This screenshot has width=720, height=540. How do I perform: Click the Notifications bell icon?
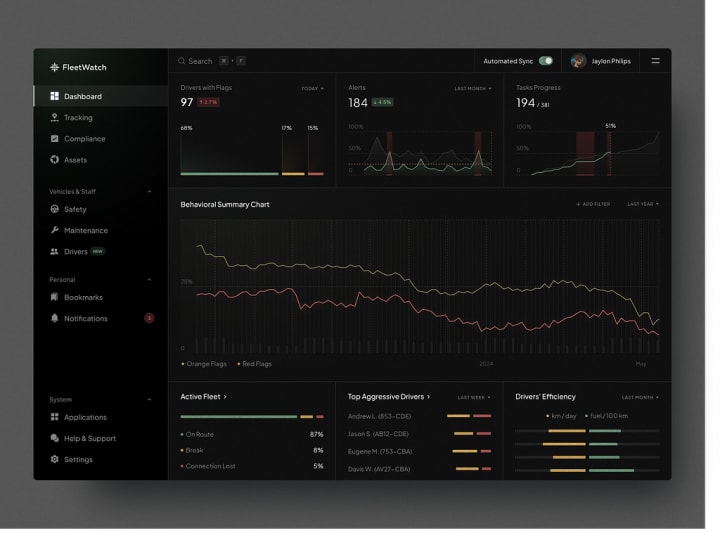pyautogui.click(x=55, y=319)
